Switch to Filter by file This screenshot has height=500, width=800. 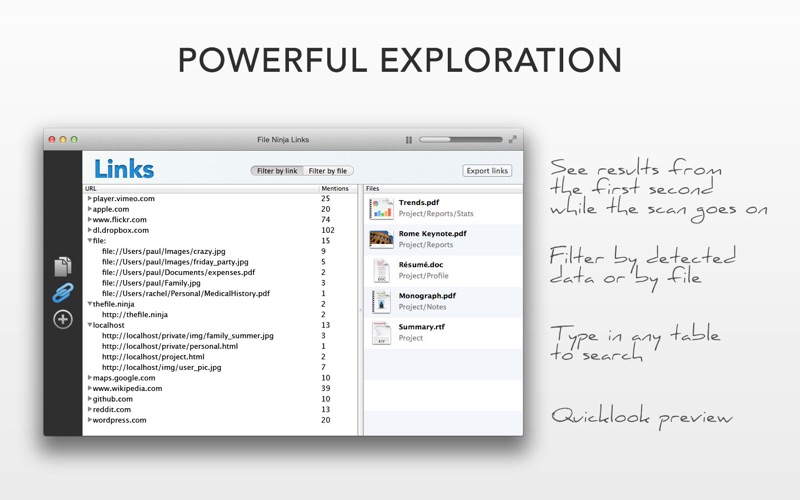(x=328, y=171)
